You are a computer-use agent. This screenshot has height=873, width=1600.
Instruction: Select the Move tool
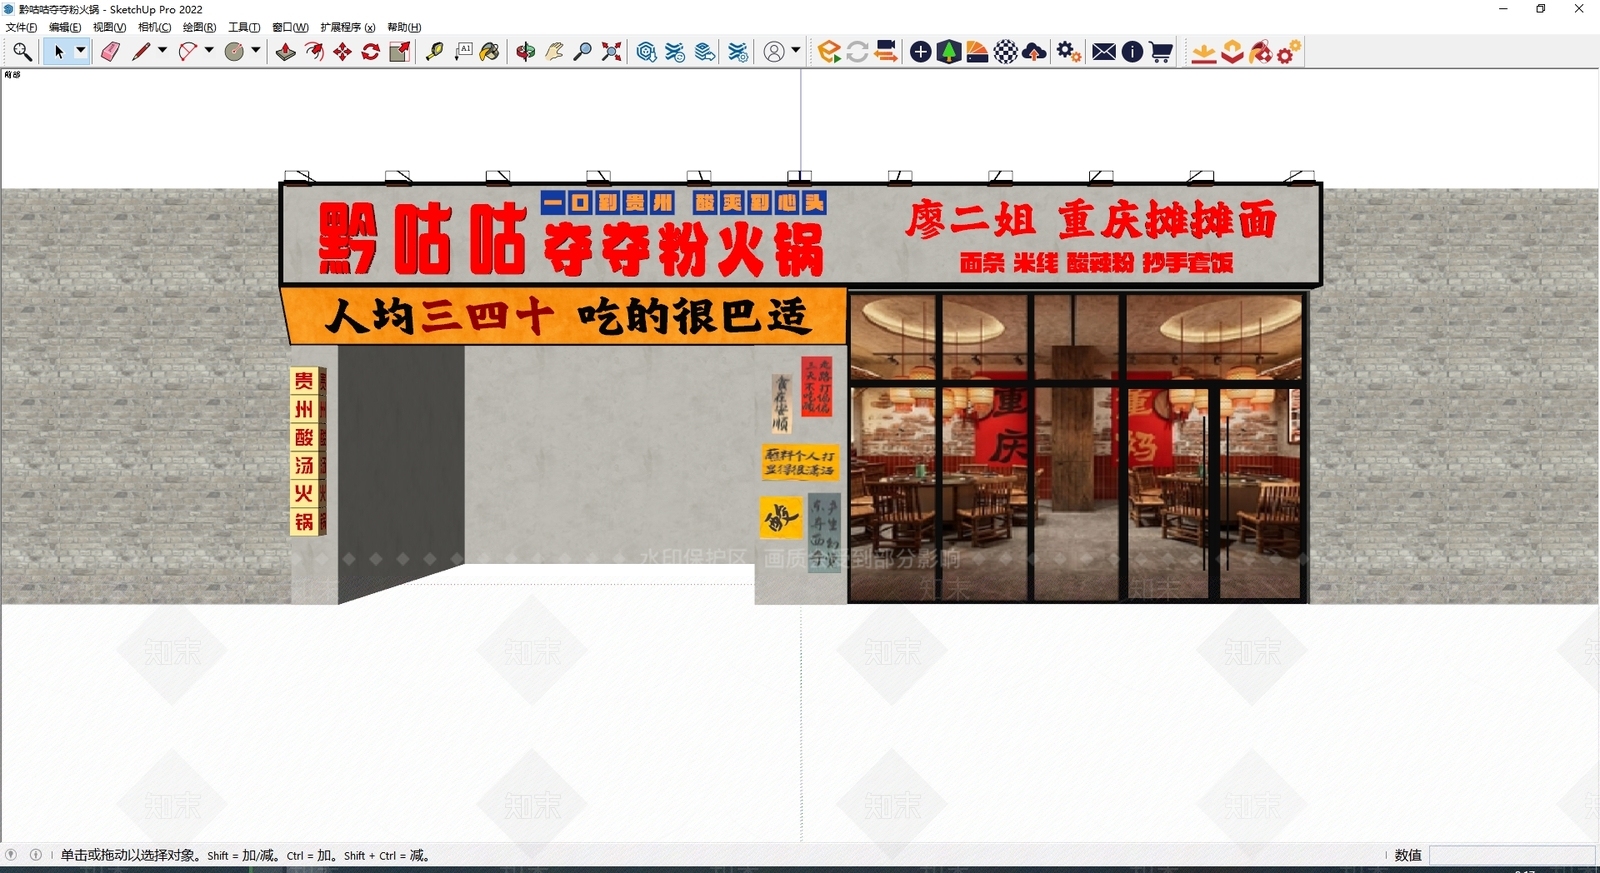(x=343, y=52)
